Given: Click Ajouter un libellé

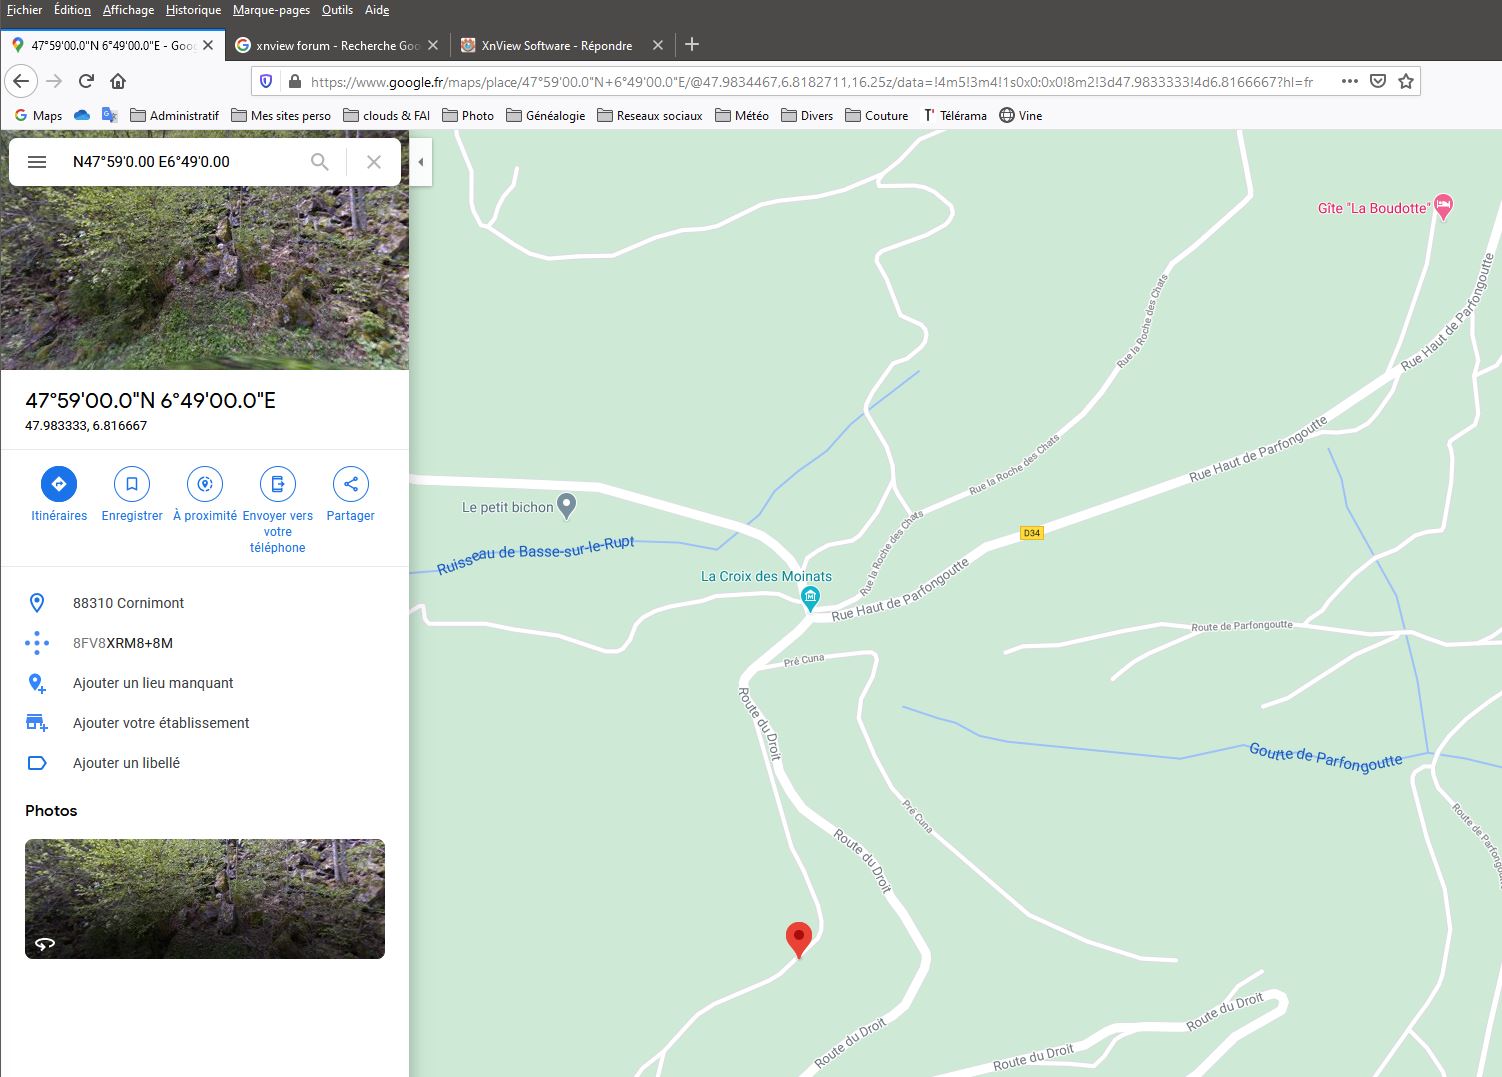Looking at the screenshot, I should coord(205,763).
